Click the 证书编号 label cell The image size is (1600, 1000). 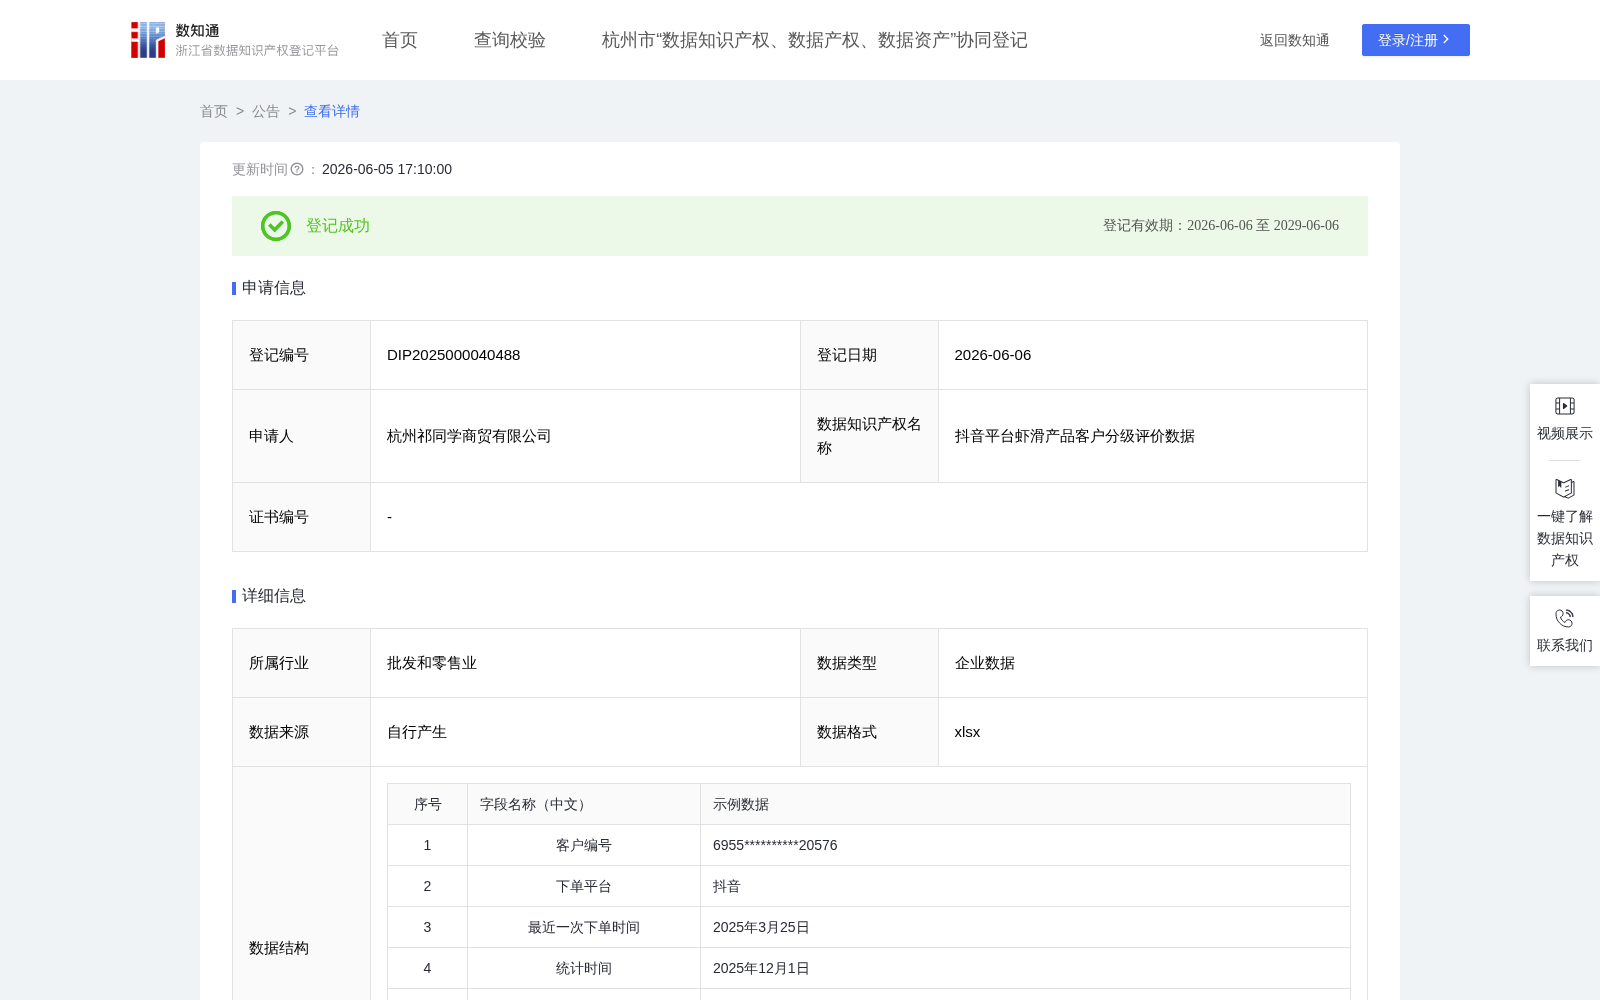[302, 517]
